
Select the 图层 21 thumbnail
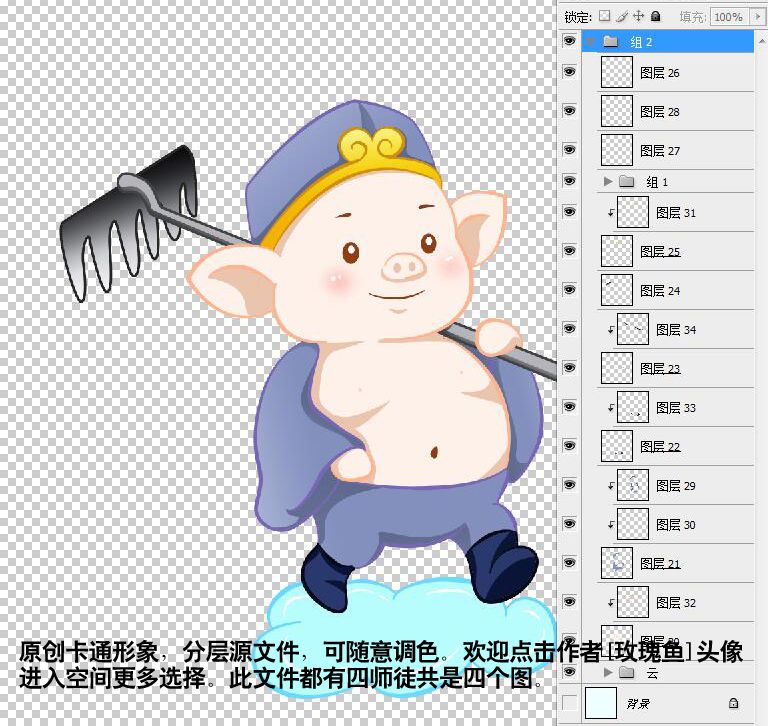click(x=617, y=563)
